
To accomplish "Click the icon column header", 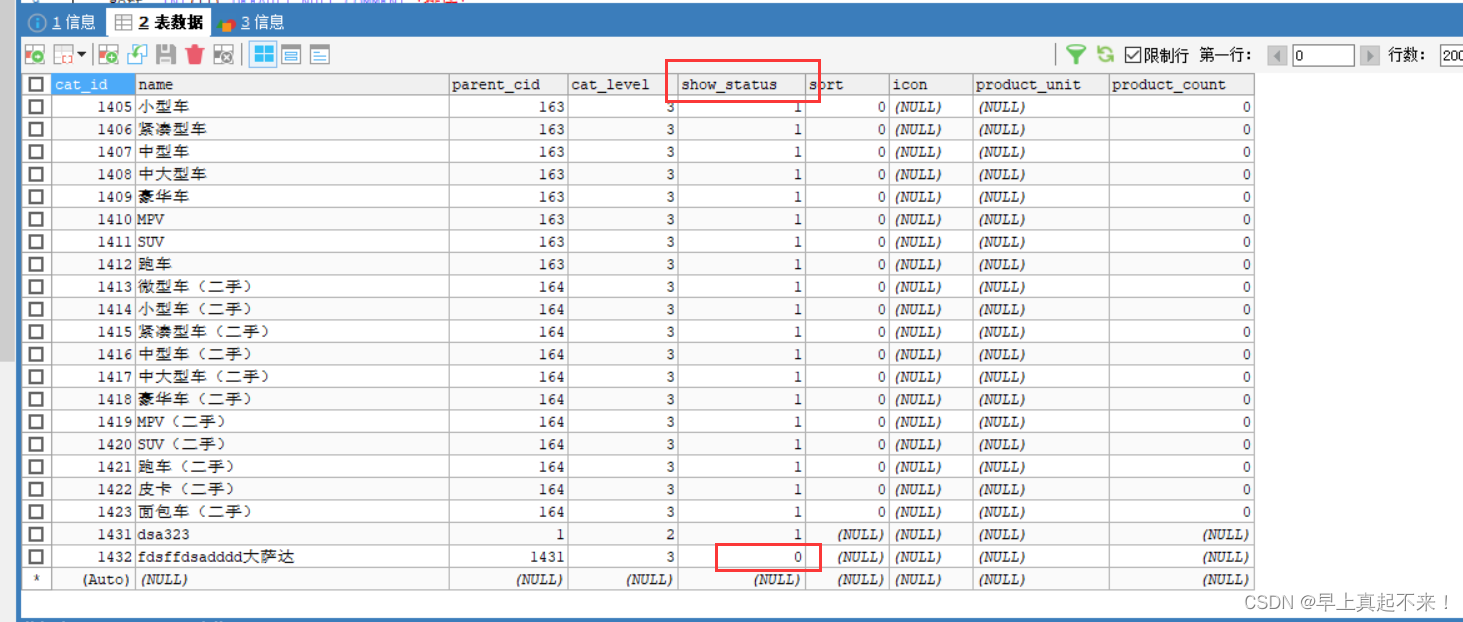I will [x=930, y=85].
